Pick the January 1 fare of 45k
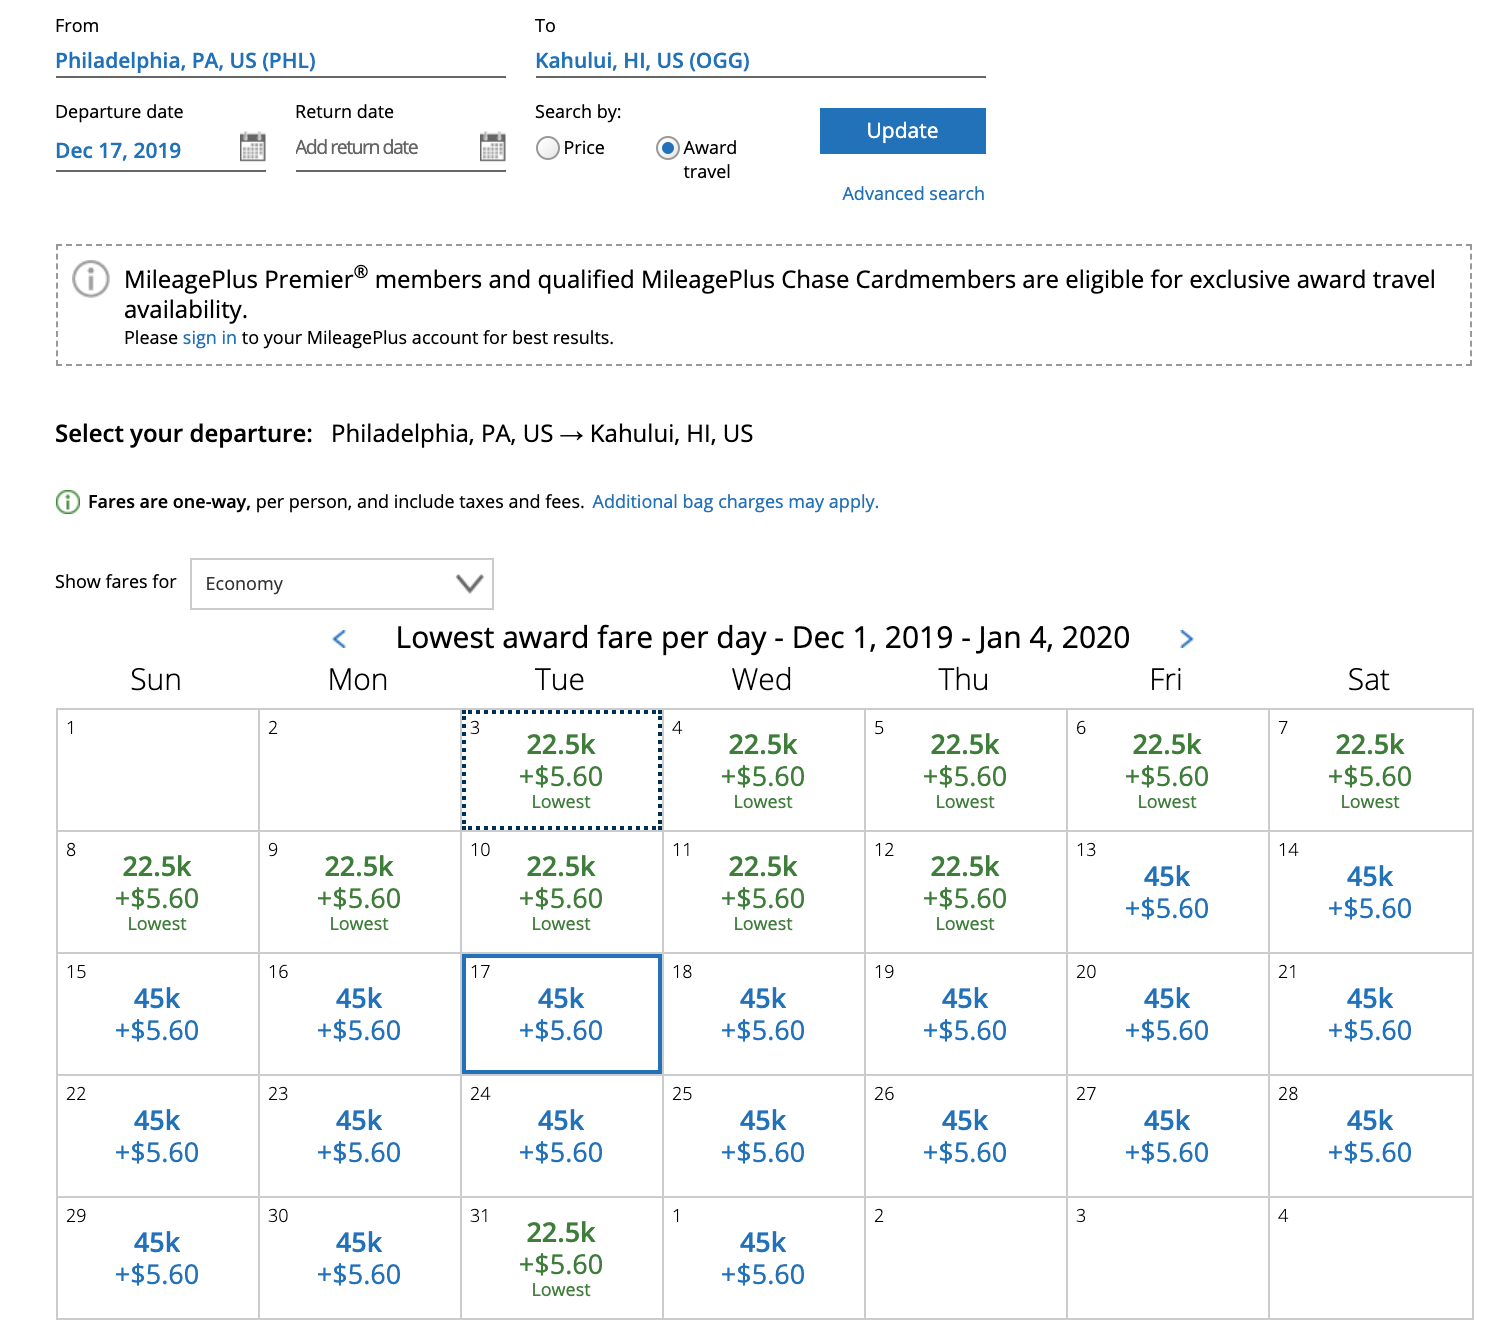Image resolution: width=1496 pixels, height=1334 pixels. click(763, 1259)
